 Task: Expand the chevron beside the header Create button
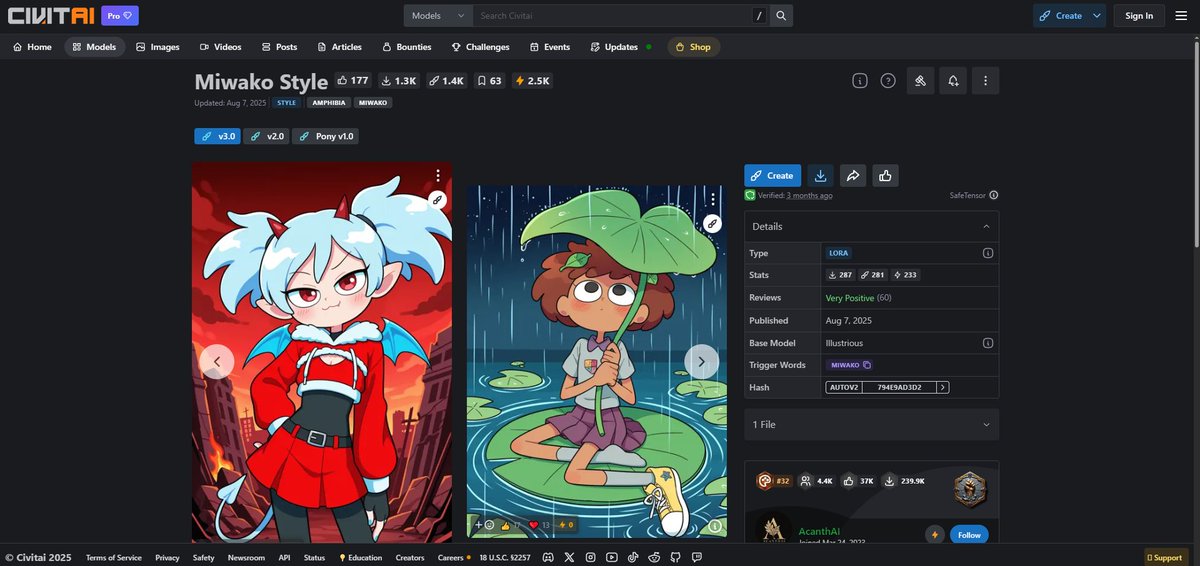[1097, 15]
